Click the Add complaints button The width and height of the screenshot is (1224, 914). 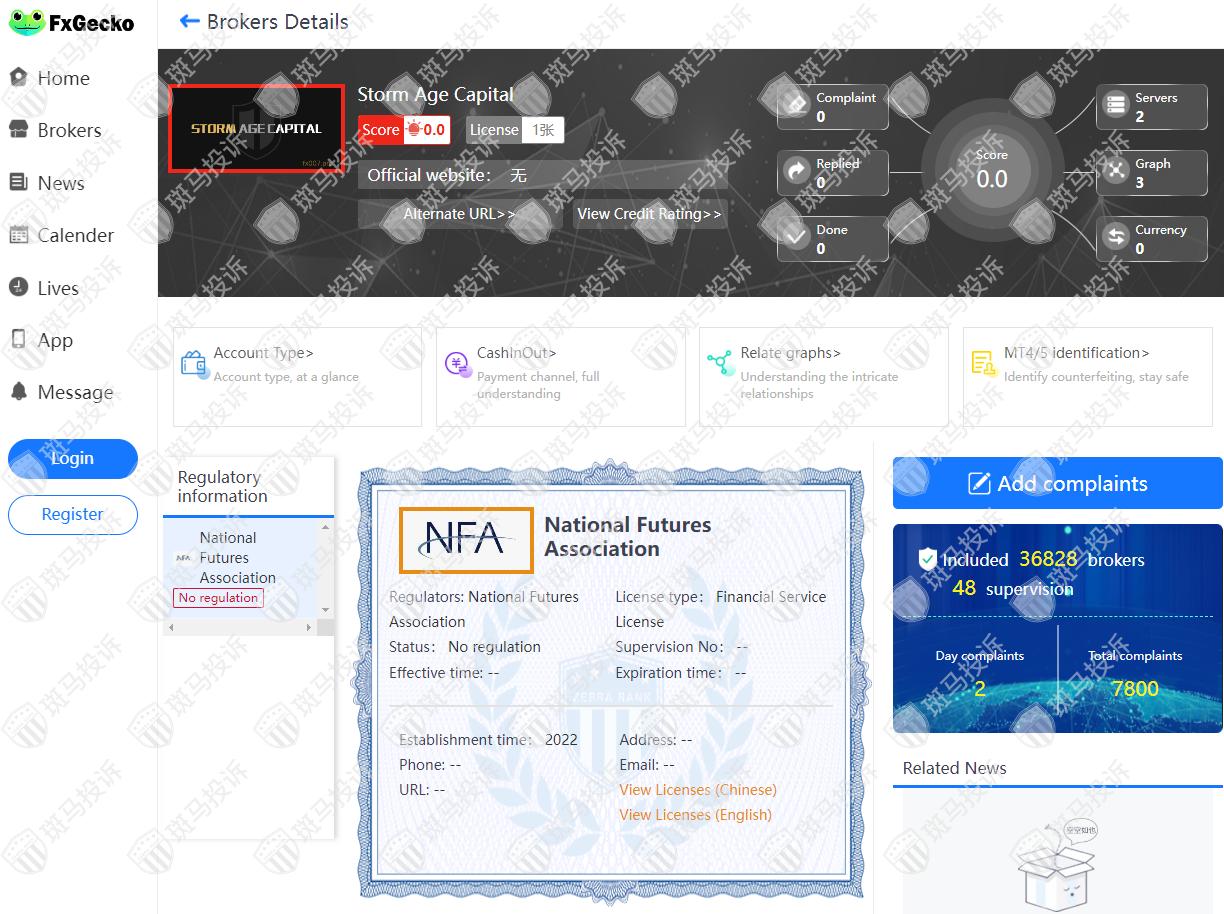[x=1057, y=484]
